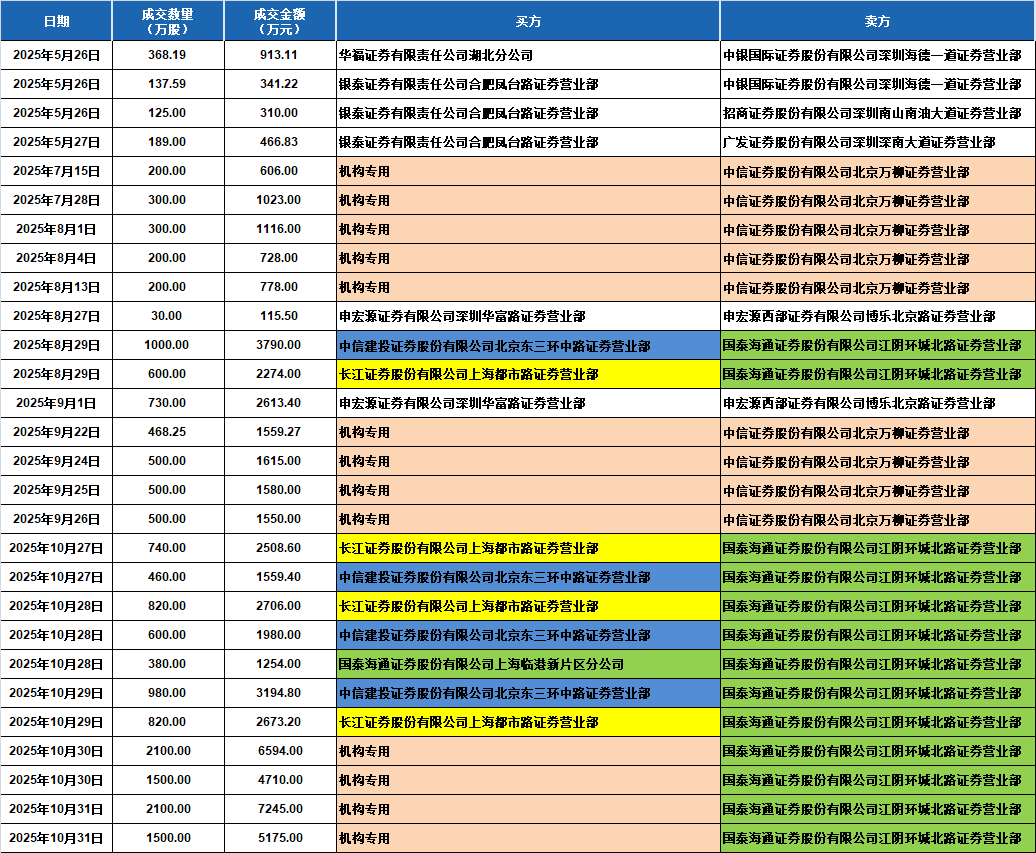Select the amount cell 1254.00
Viewport: 1036px width, 853px height.
click(x=280, y=664)
